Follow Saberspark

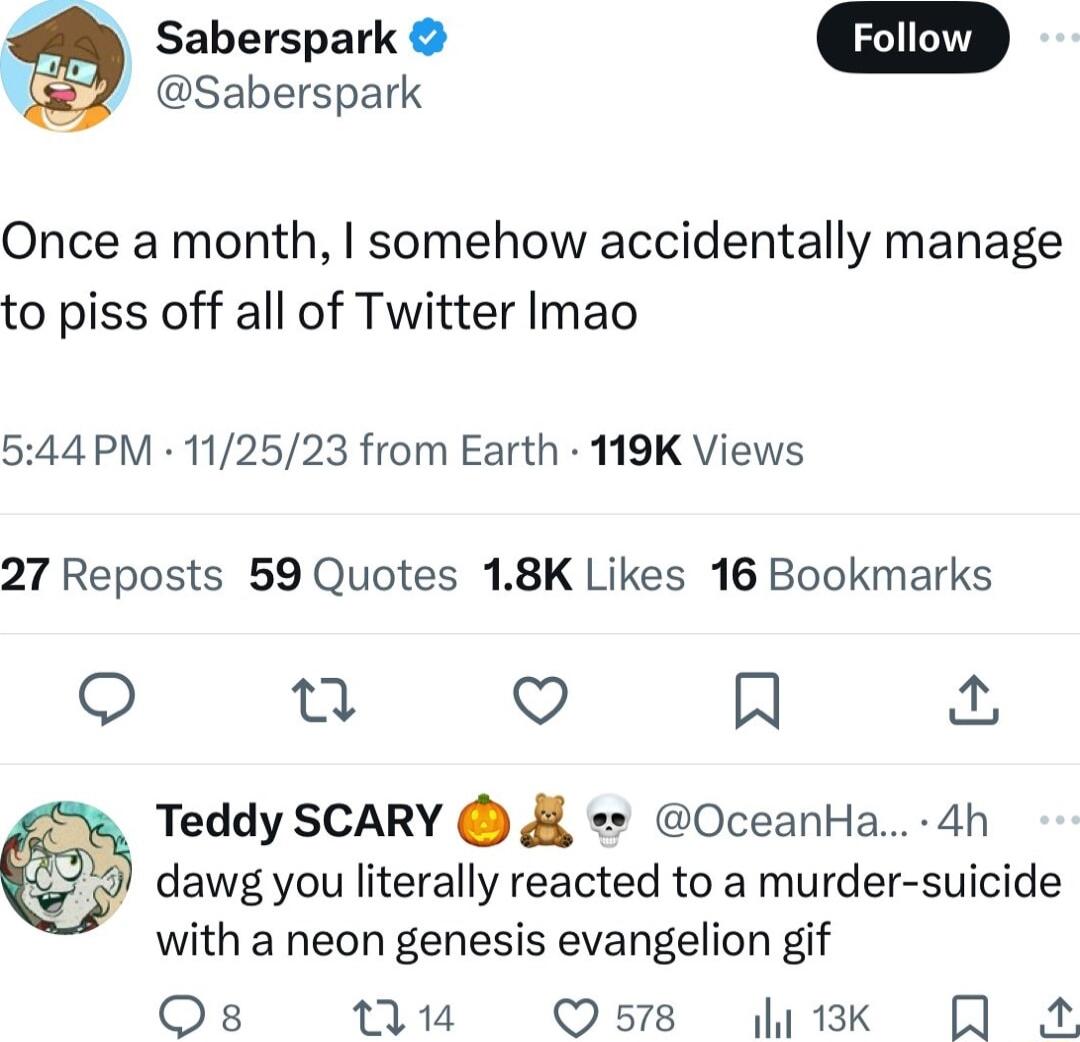[x=911, y=38]
